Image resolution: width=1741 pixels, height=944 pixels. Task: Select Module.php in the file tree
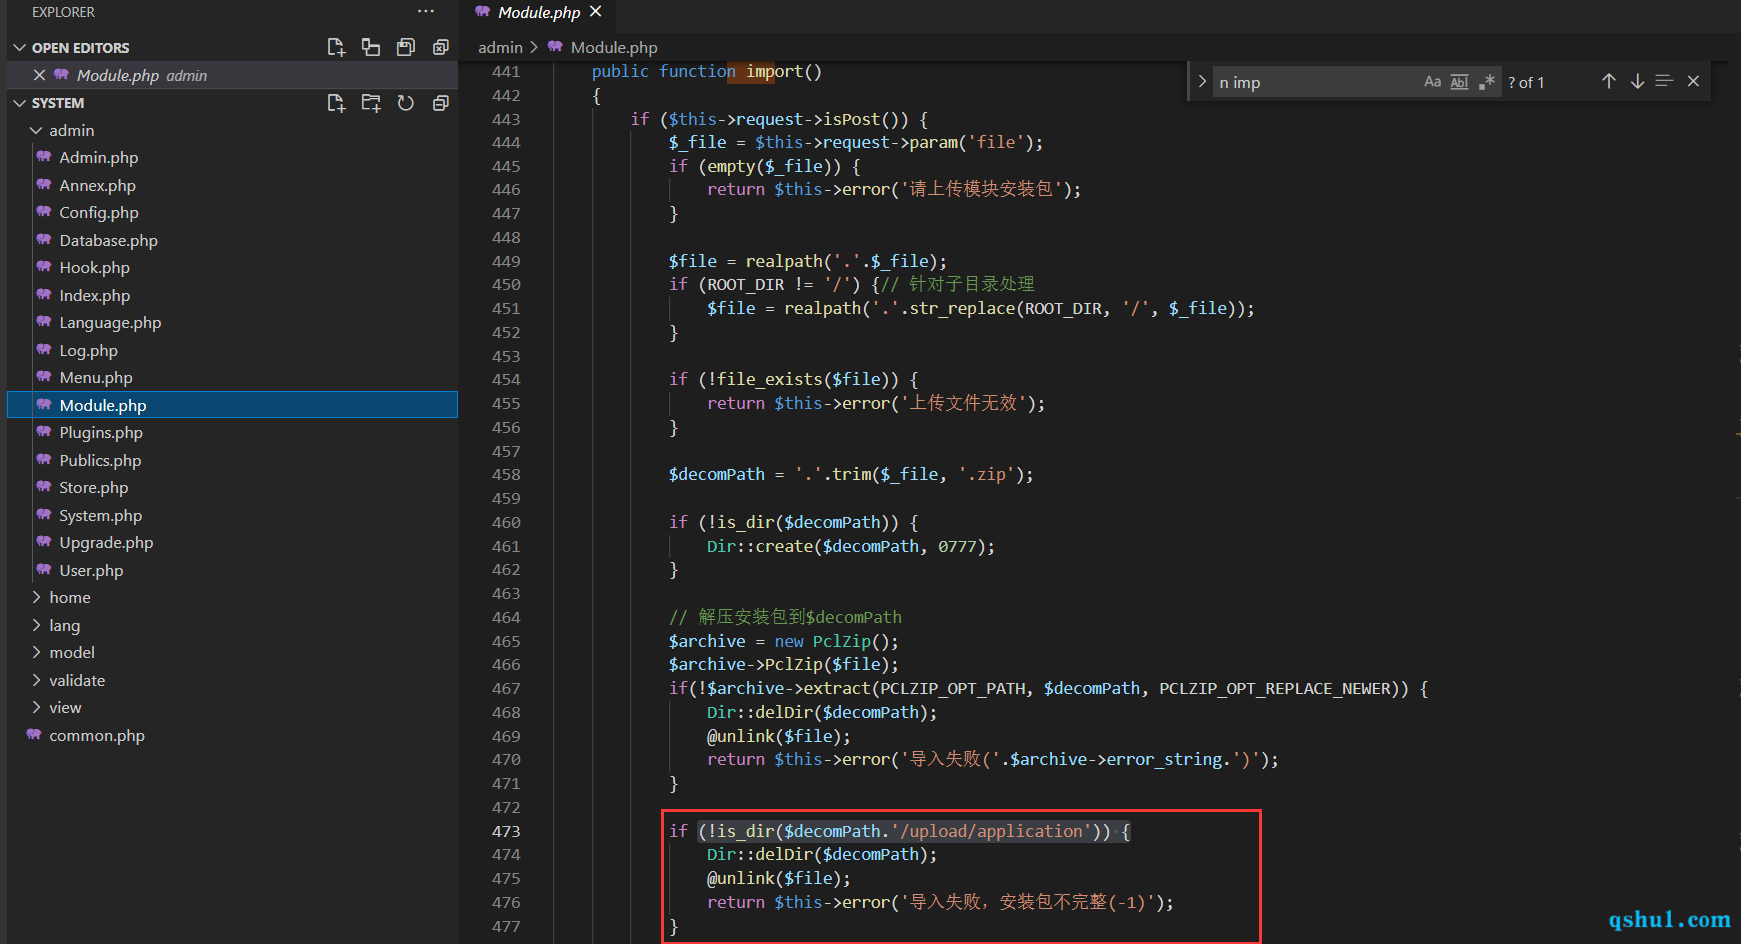(x=232, y=405)
